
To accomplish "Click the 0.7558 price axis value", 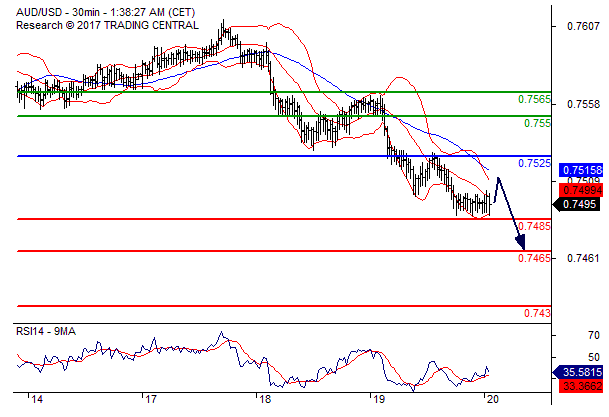I will [583, 104].
